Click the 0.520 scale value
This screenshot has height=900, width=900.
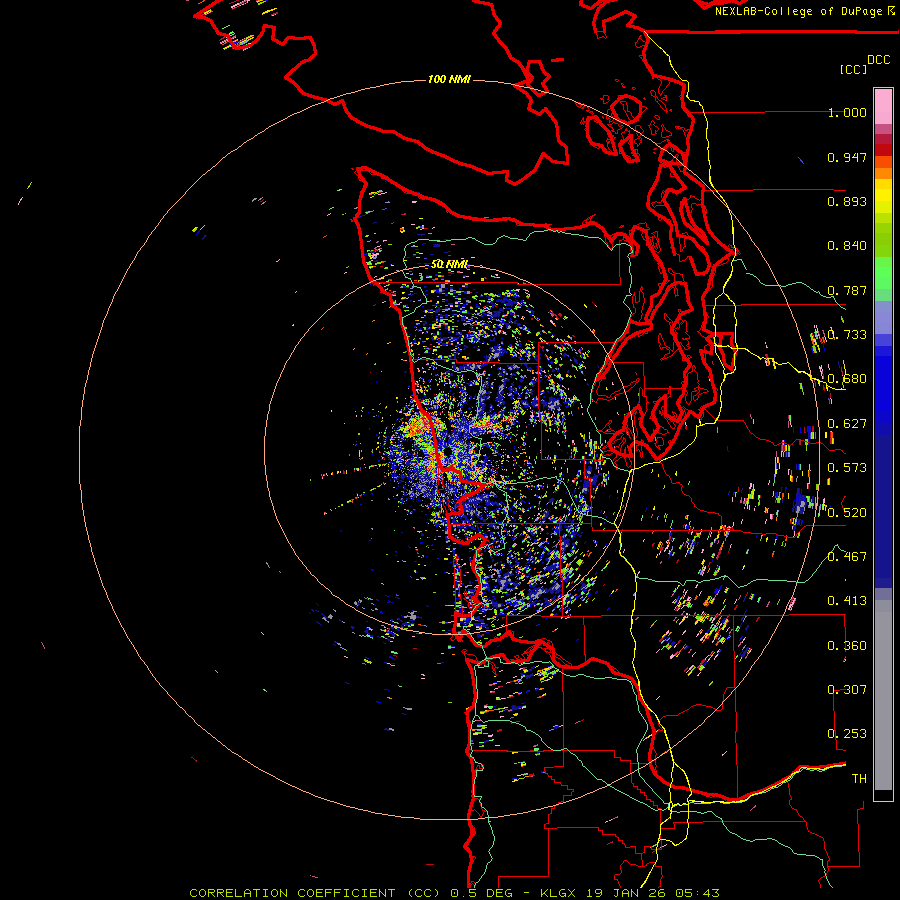coord(847,512)
